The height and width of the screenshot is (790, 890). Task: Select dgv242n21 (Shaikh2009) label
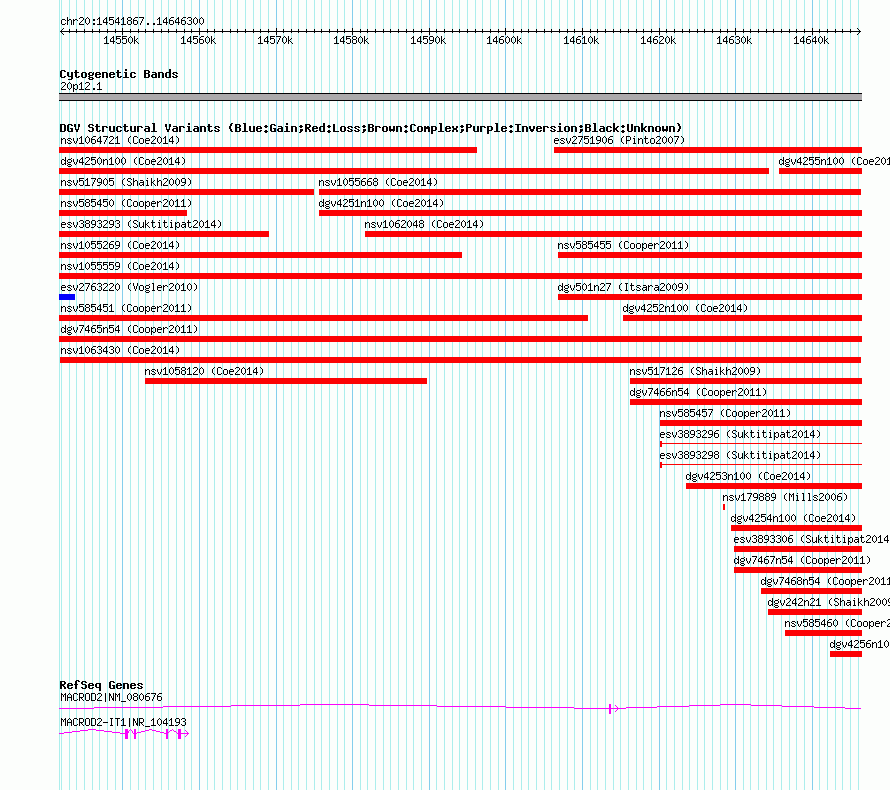coord(829,602)
